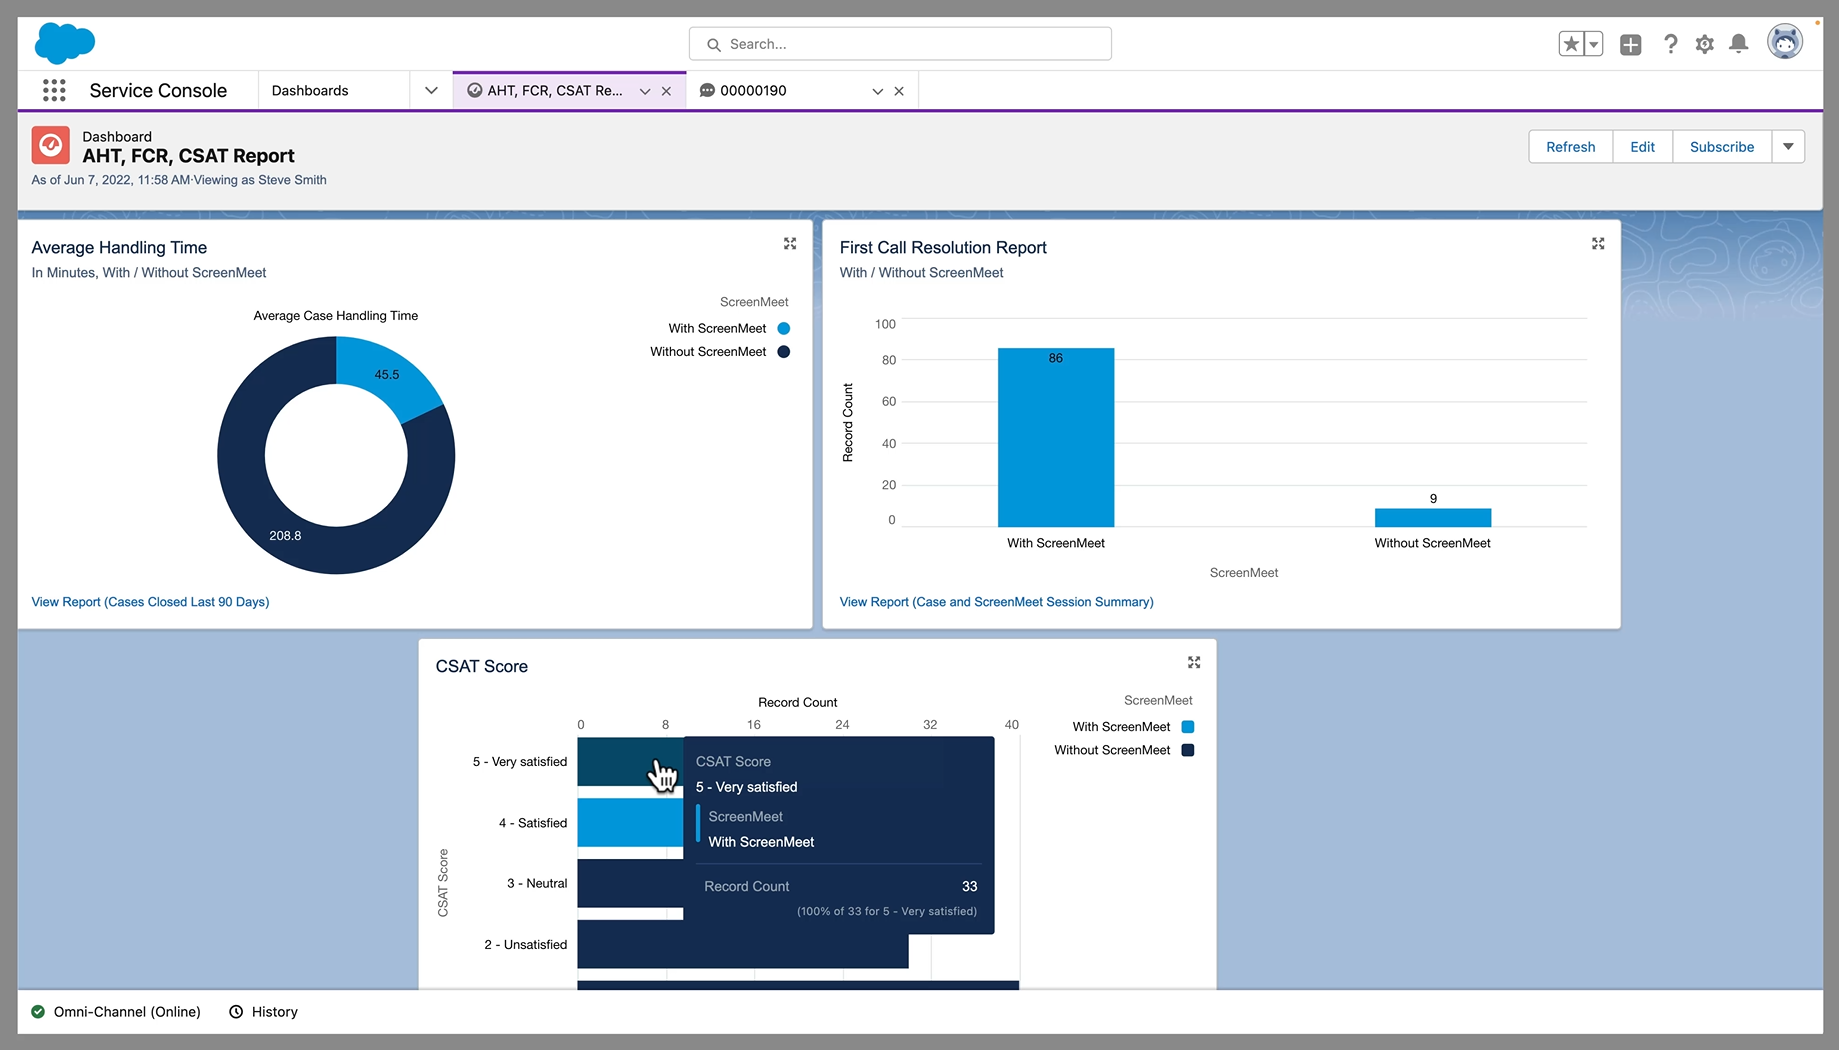
Task: Open the 00000190 tab options chevron
Action: [877, 91]
